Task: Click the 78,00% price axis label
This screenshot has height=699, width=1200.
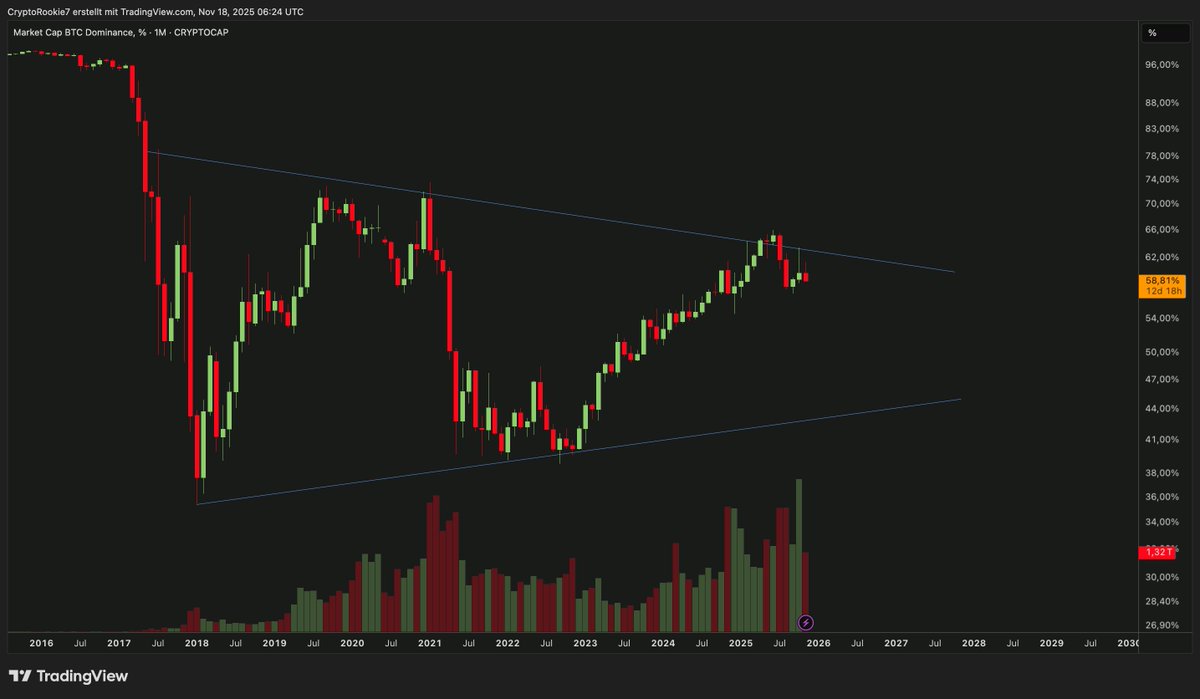Action: click(1163, 156)
